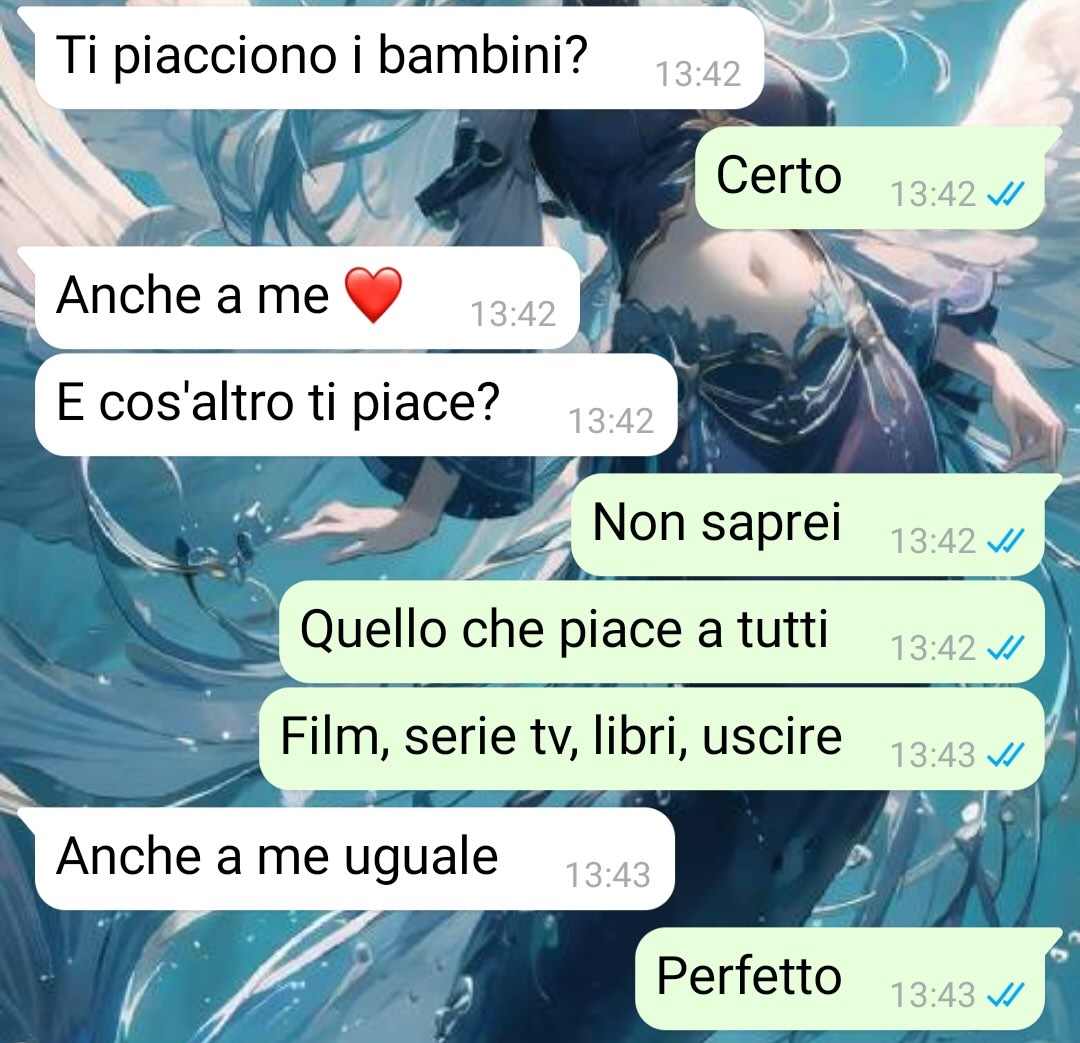Select the "Film, serie tv, libri, uscire" message
Viewport: 1080px width, 1043px height.
click(652, 739)
